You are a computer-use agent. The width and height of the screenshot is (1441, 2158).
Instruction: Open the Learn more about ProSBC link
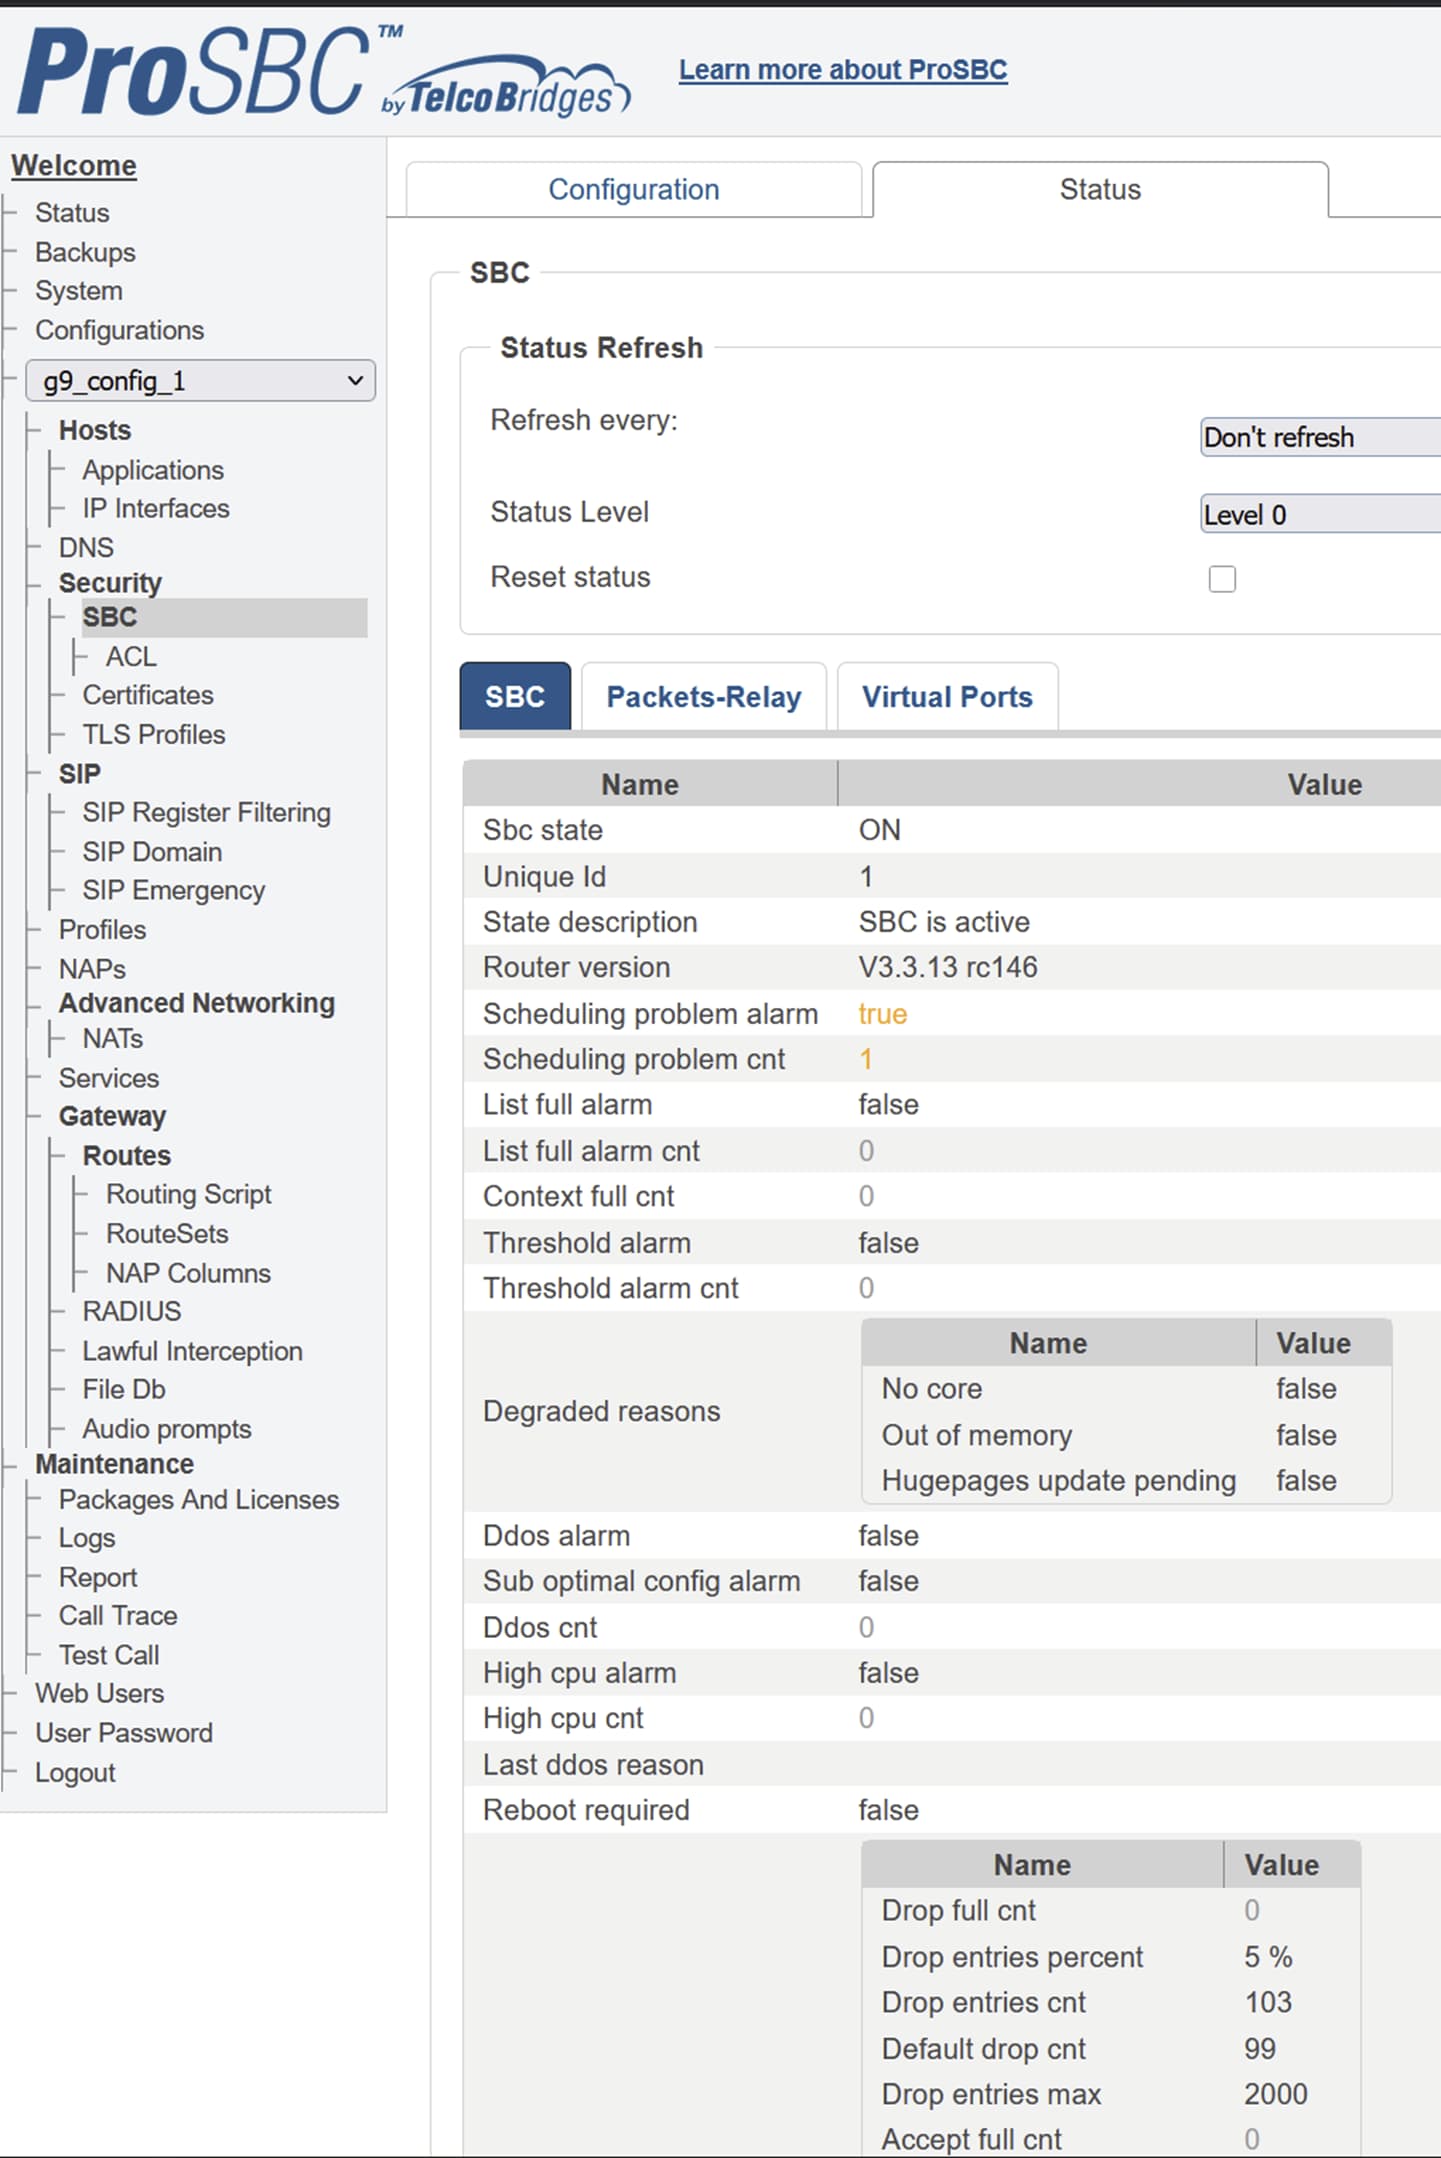click(842, 70)
